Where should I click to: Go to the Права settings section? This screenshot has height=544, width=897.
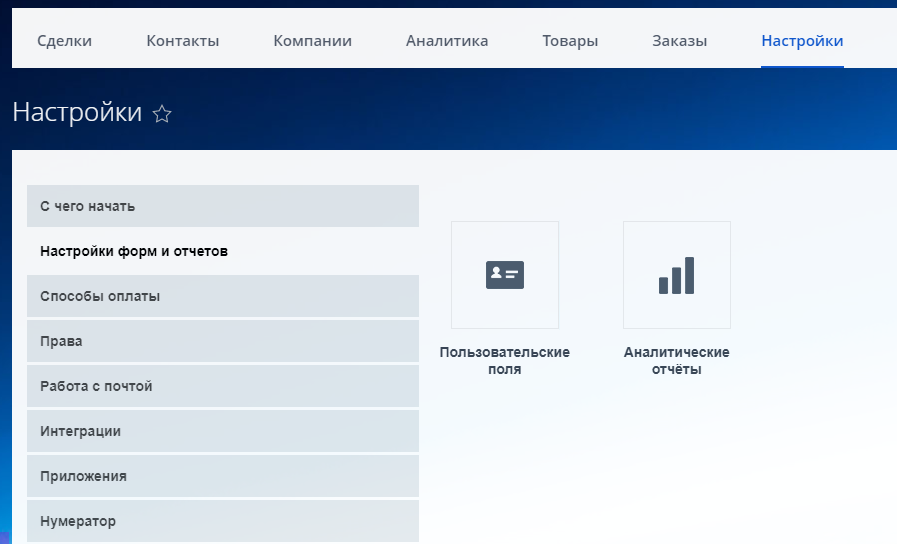[222, 341]
